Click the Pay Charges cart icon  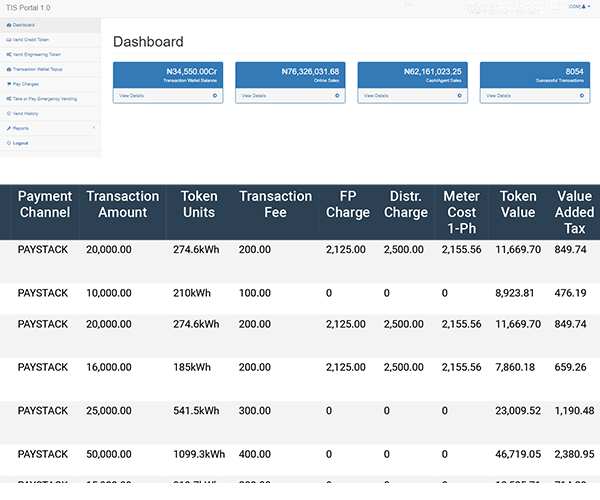8,84
